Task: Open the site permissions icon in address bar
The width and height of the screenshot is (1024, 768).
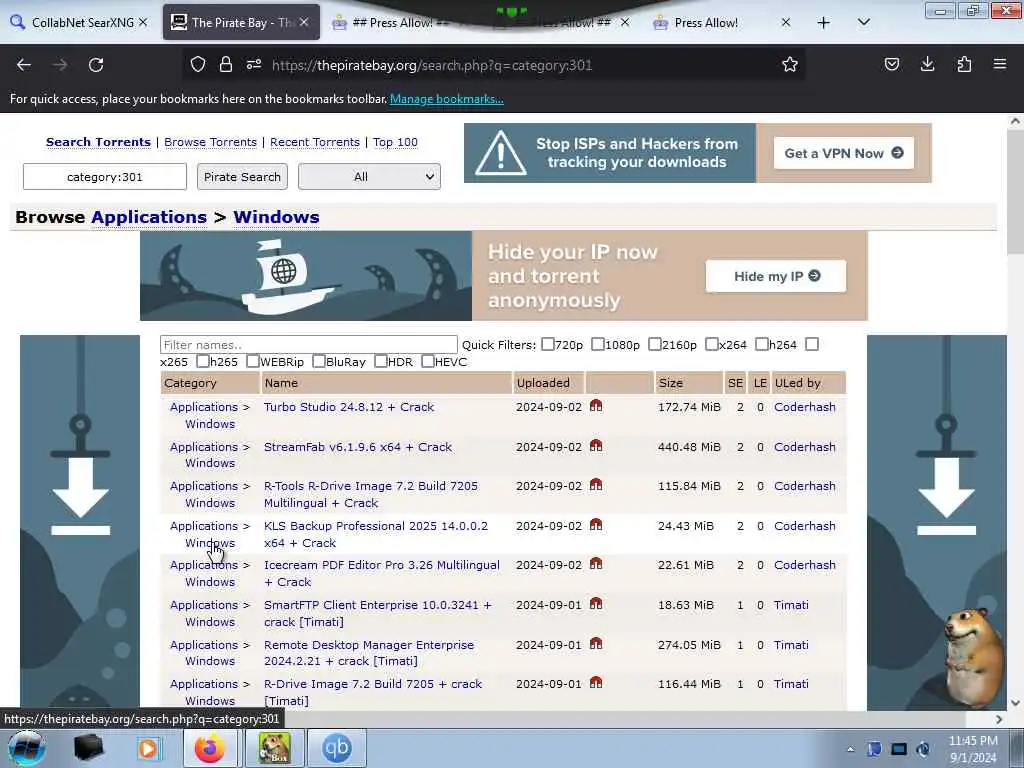Action: click(x=254, y=64)
